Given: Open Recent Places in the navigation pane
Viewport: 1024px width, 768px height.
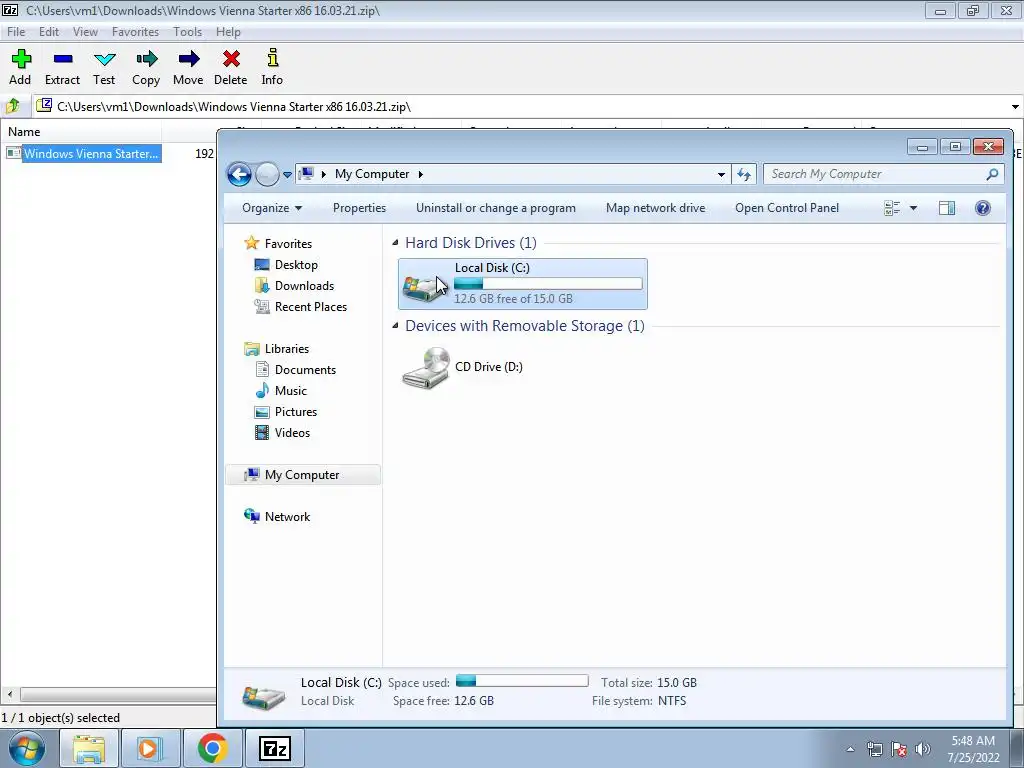Looking at the screenshot, I should 300,306.
